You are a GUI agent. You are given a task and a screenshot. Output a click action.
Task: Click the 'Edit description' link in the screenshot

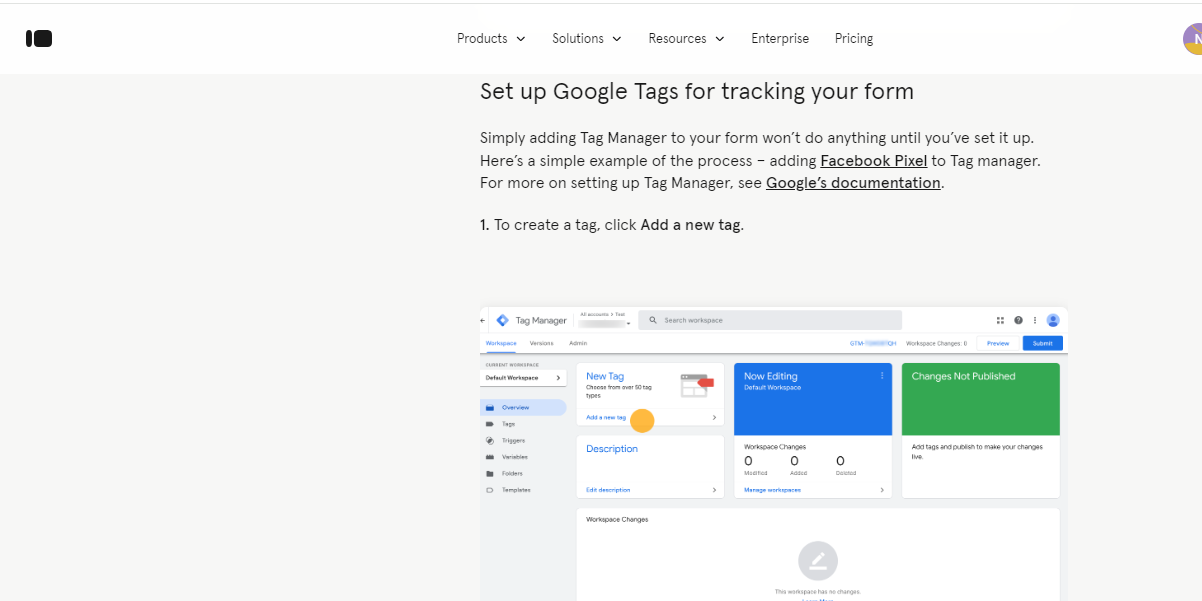[x=608, y=490]
